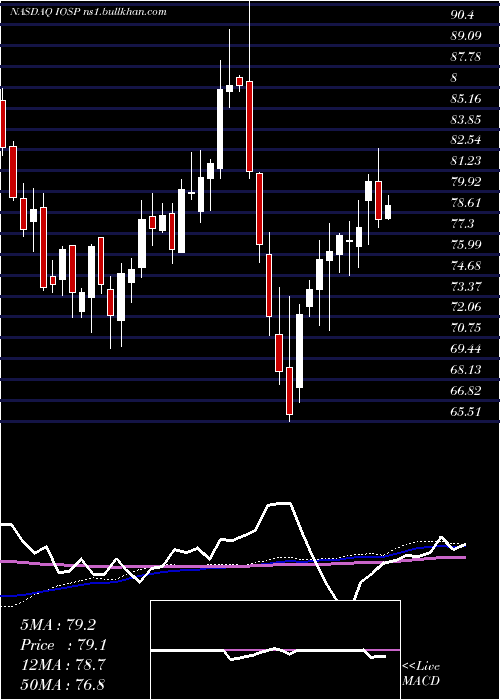Select the 77.3 price axis label
The height and width of the screenshot is (700, 500).
pos(462,223)
